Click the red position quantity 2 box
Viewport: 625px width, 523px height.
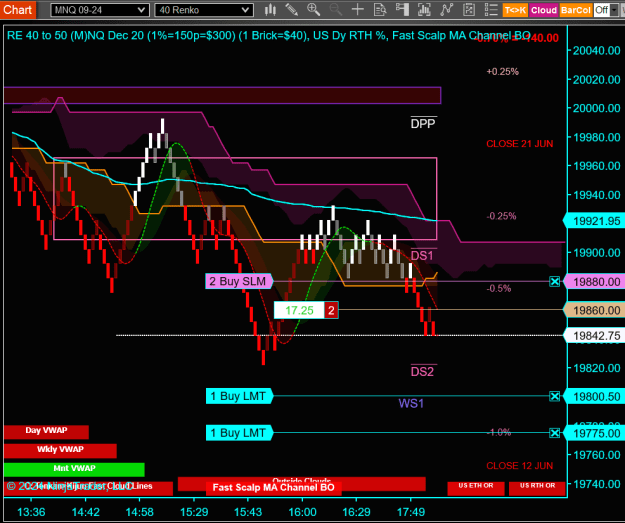(x=331, y=310)
